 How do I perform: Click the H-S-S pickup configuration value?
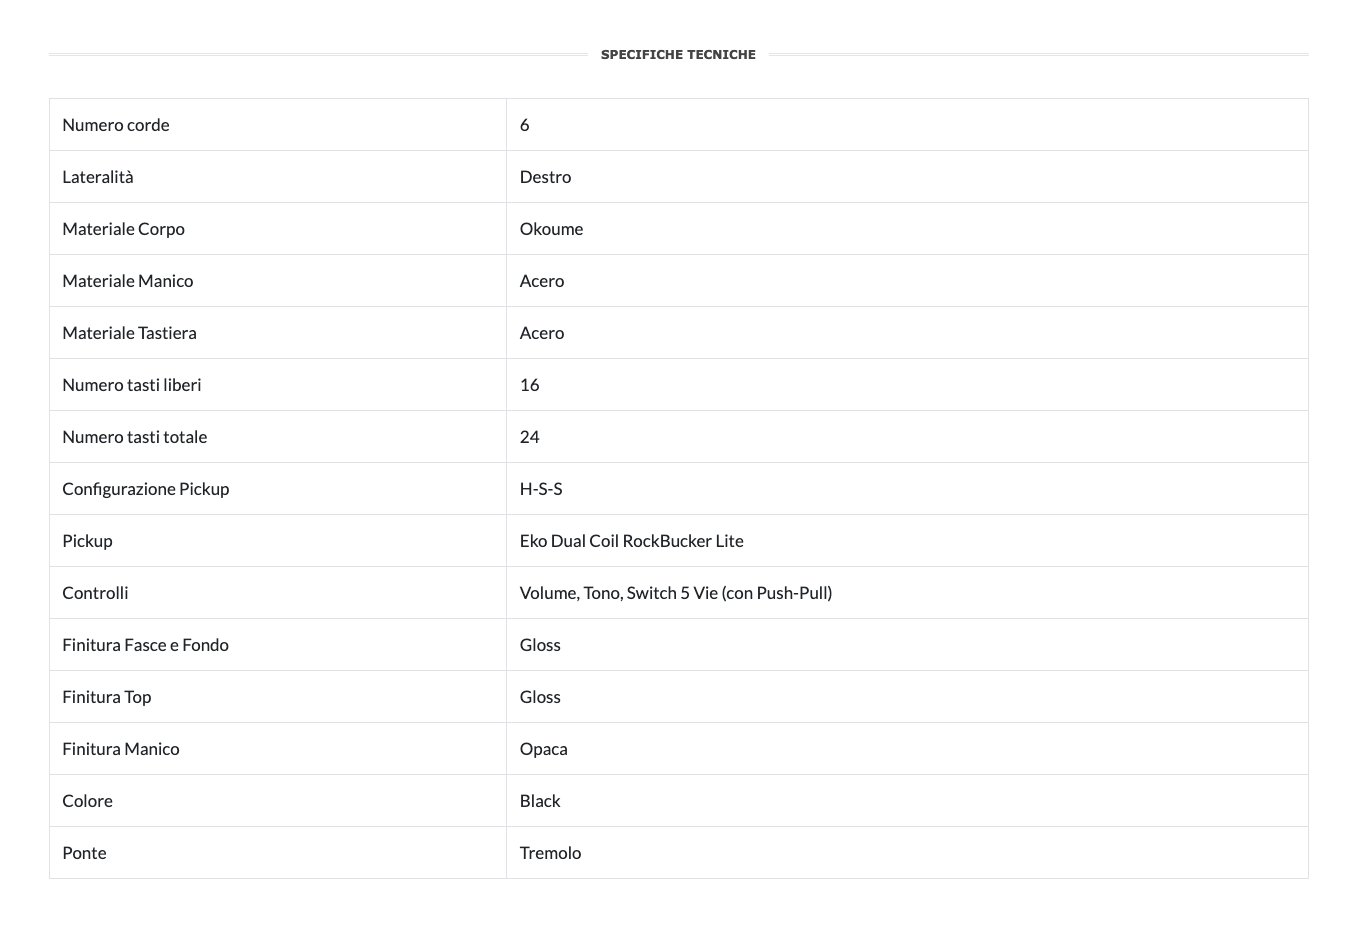[541, 489]
